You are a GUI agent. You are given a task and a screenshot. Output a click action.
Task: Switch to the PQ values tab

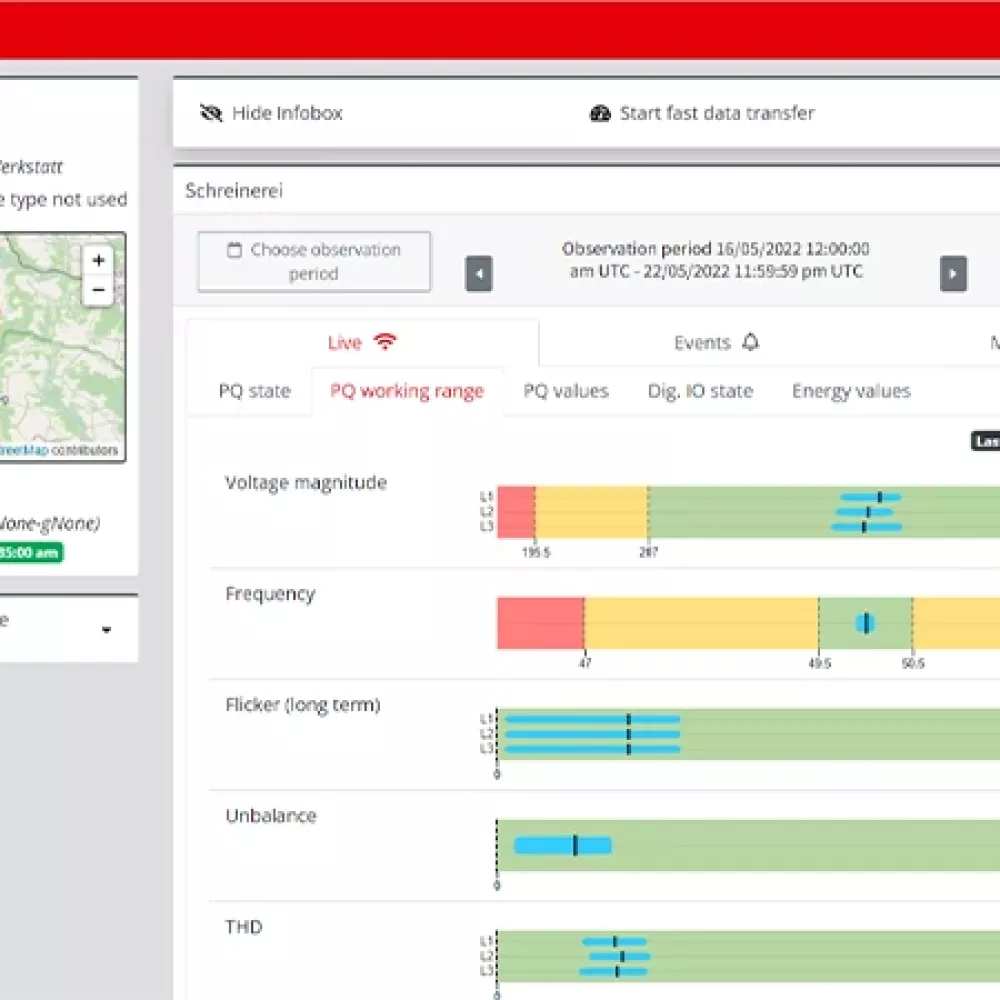coord(565,391)
